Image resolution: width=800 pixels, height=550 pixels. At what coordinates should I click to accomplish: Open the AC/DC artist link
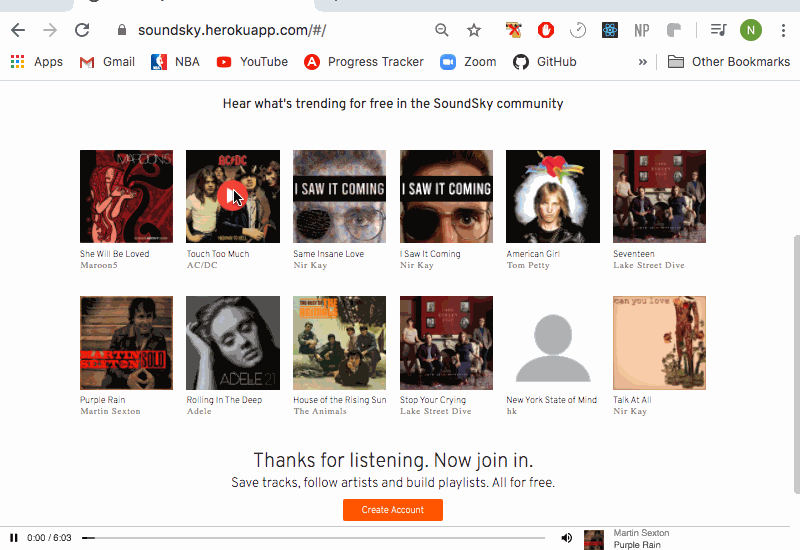pyautogui.click(x=202, y=265)
